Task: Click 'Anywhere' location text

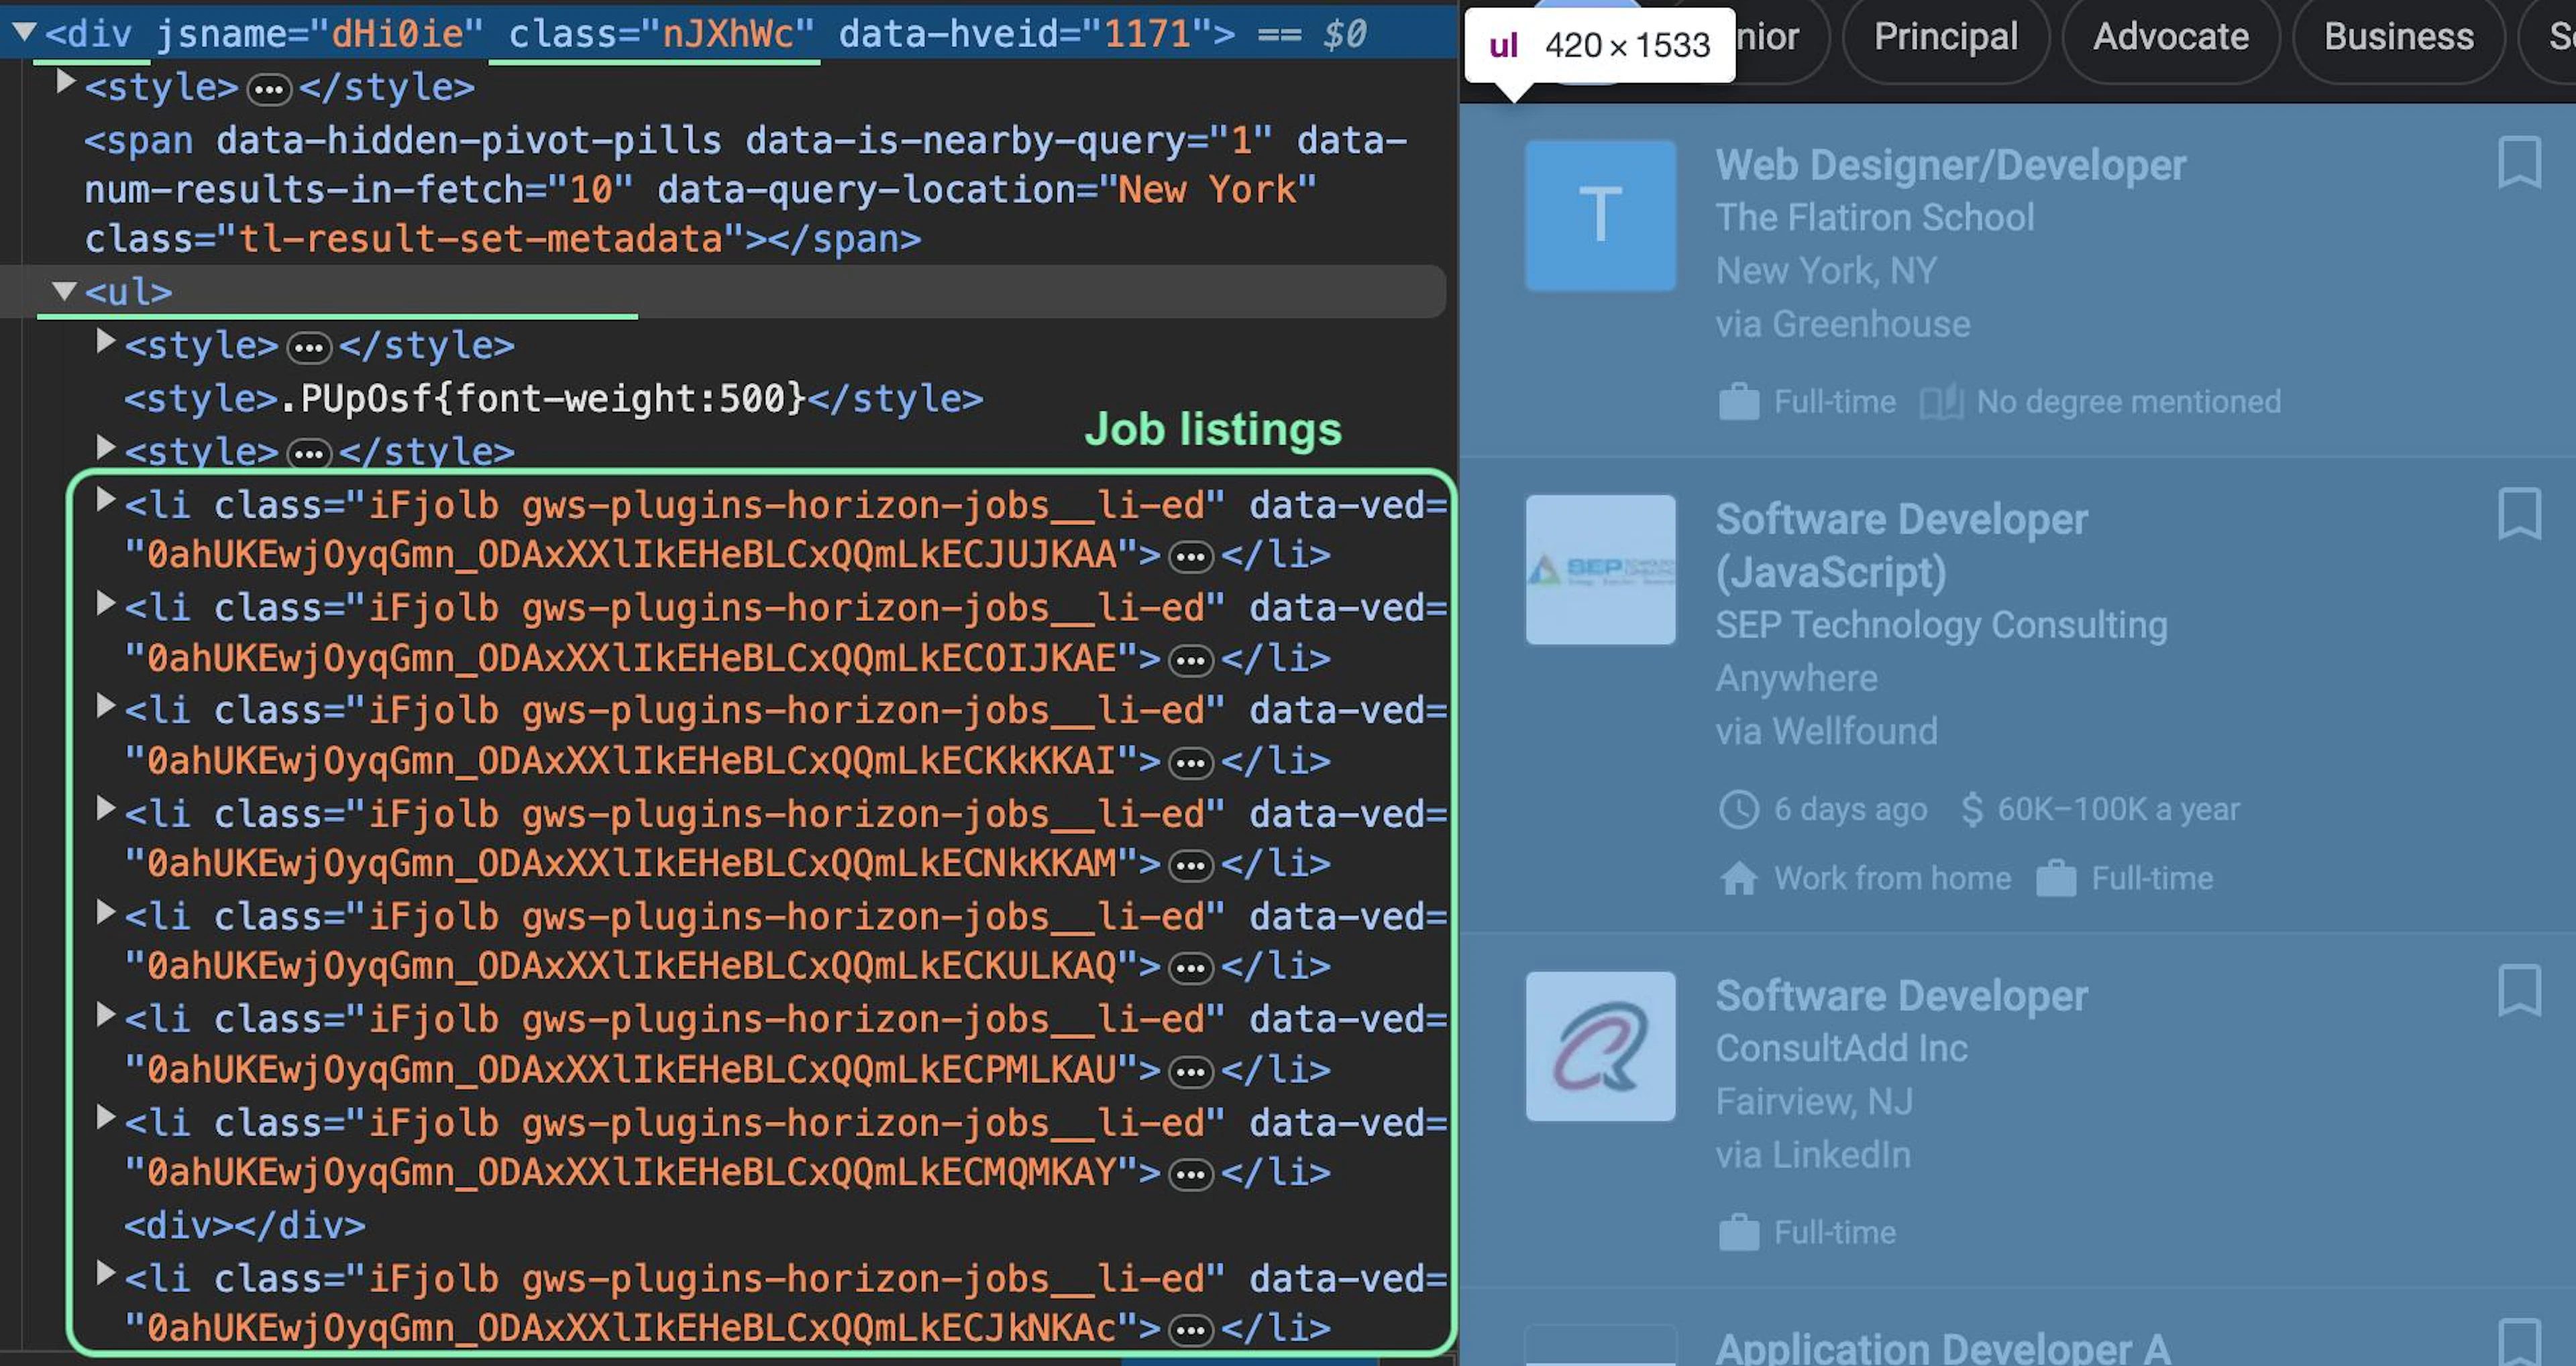Action: (x=1796, y=678)
